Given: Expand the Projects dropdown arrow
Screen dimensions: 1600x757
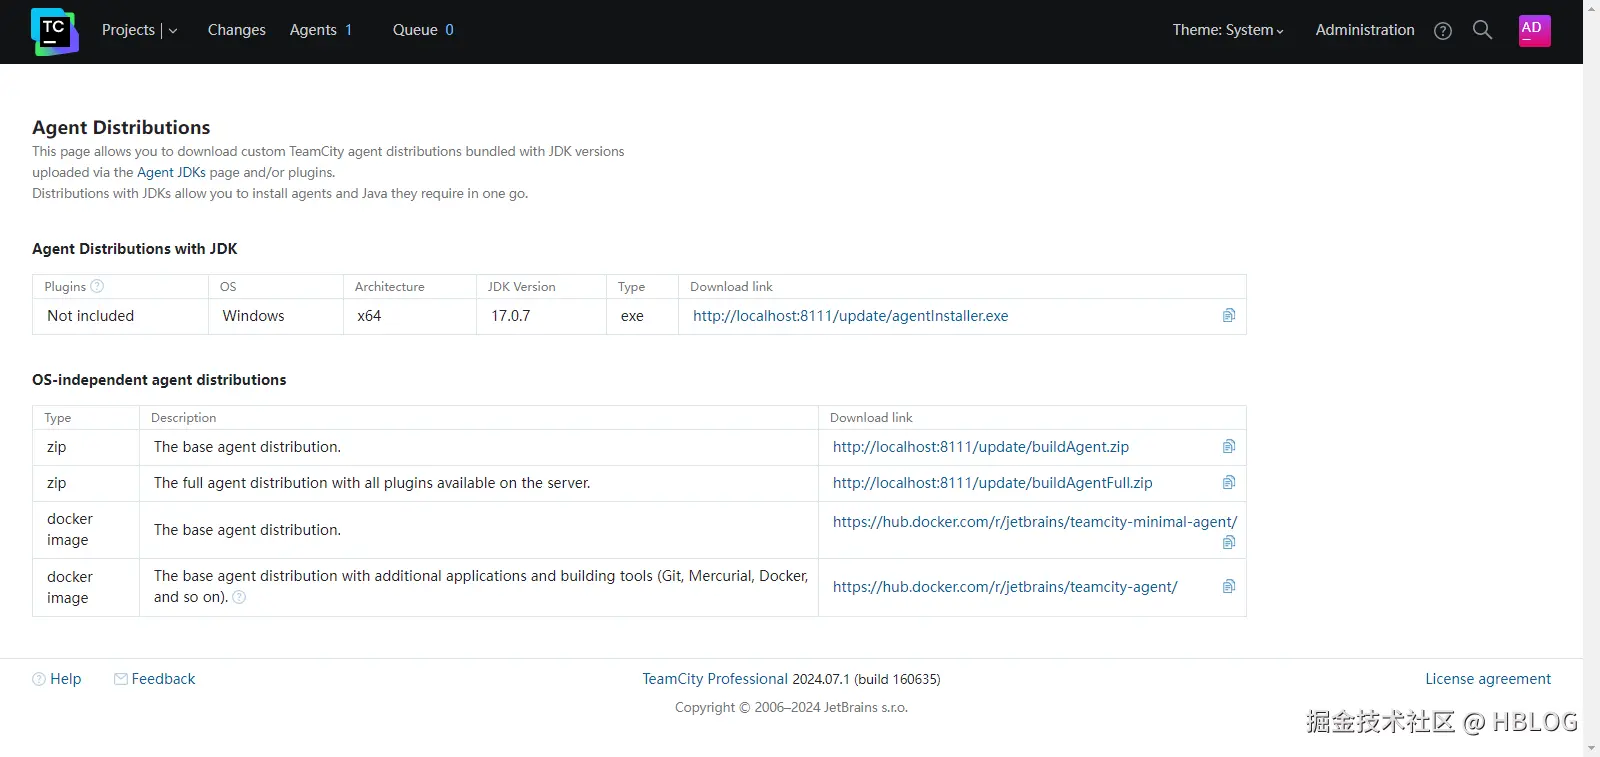Looking at the screenshot, I should coord(173,31).
